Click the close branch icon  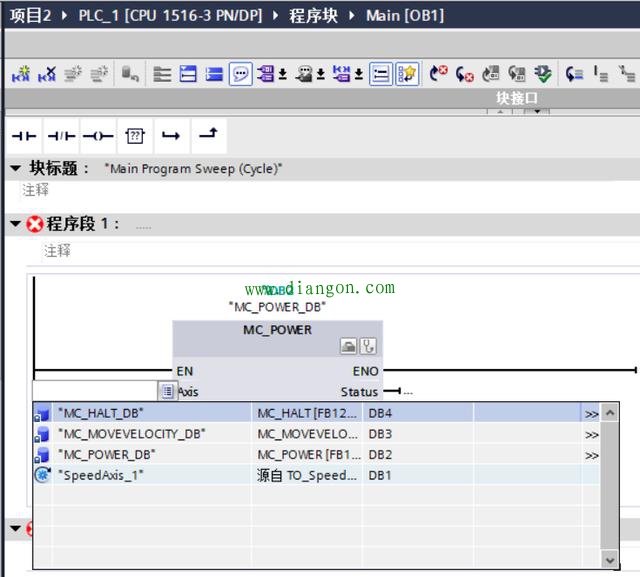coord(207,136)
